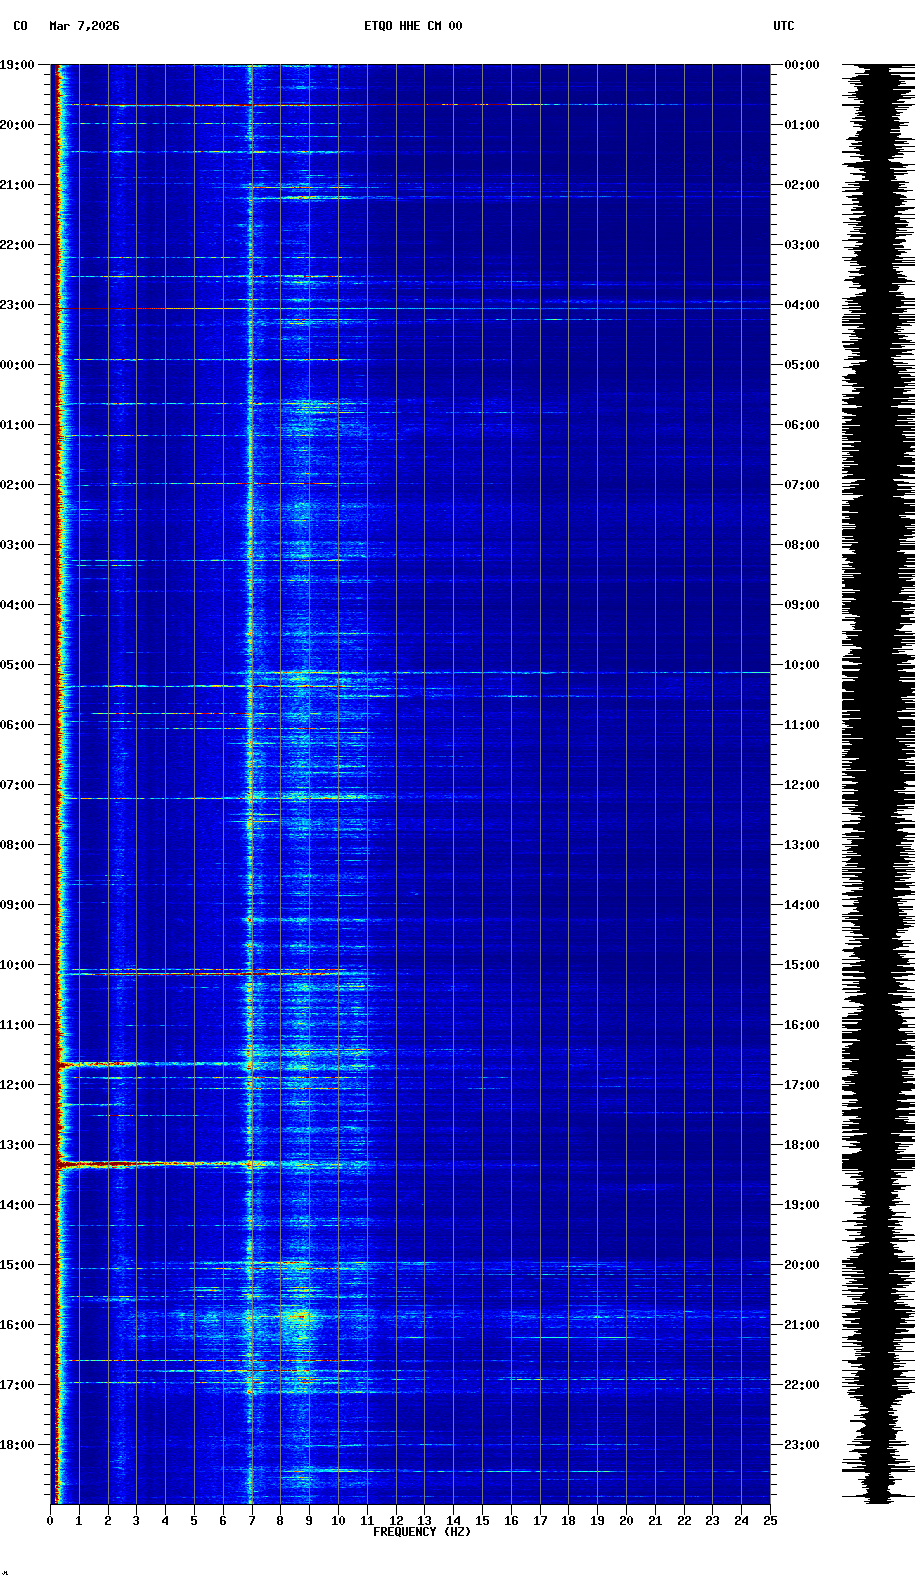Select 12:00 on the UTC time axis

pos(802,785)
